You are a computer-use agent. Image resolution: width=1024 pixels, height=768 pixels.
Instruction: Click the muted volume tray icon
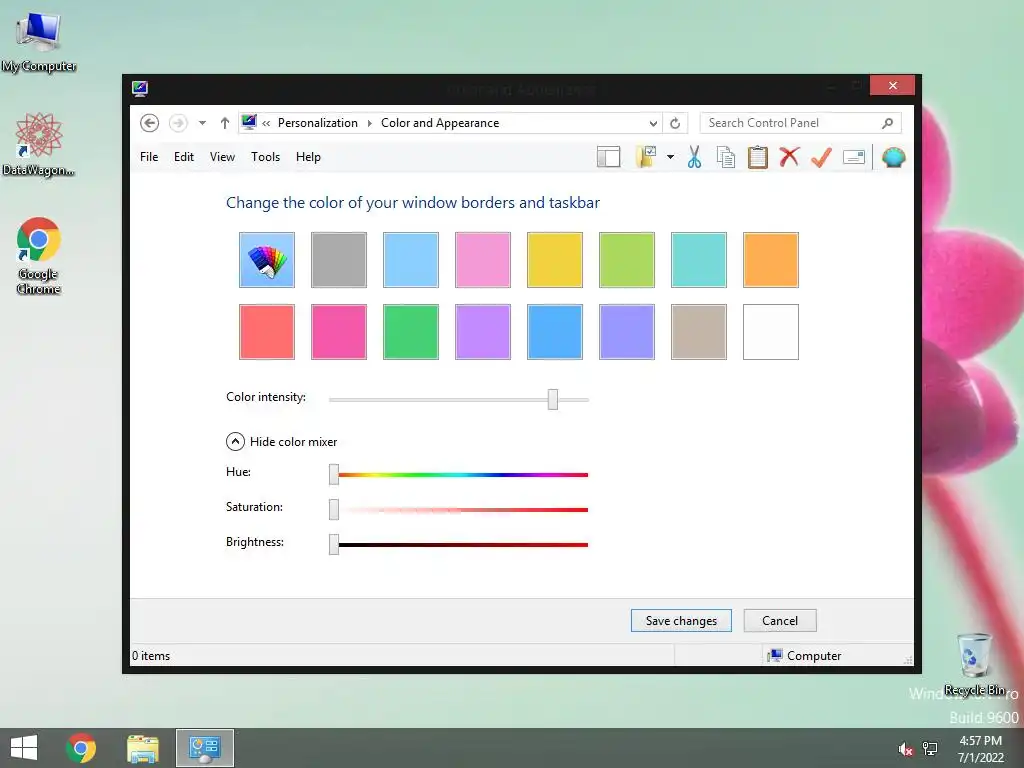pos(905,749)
